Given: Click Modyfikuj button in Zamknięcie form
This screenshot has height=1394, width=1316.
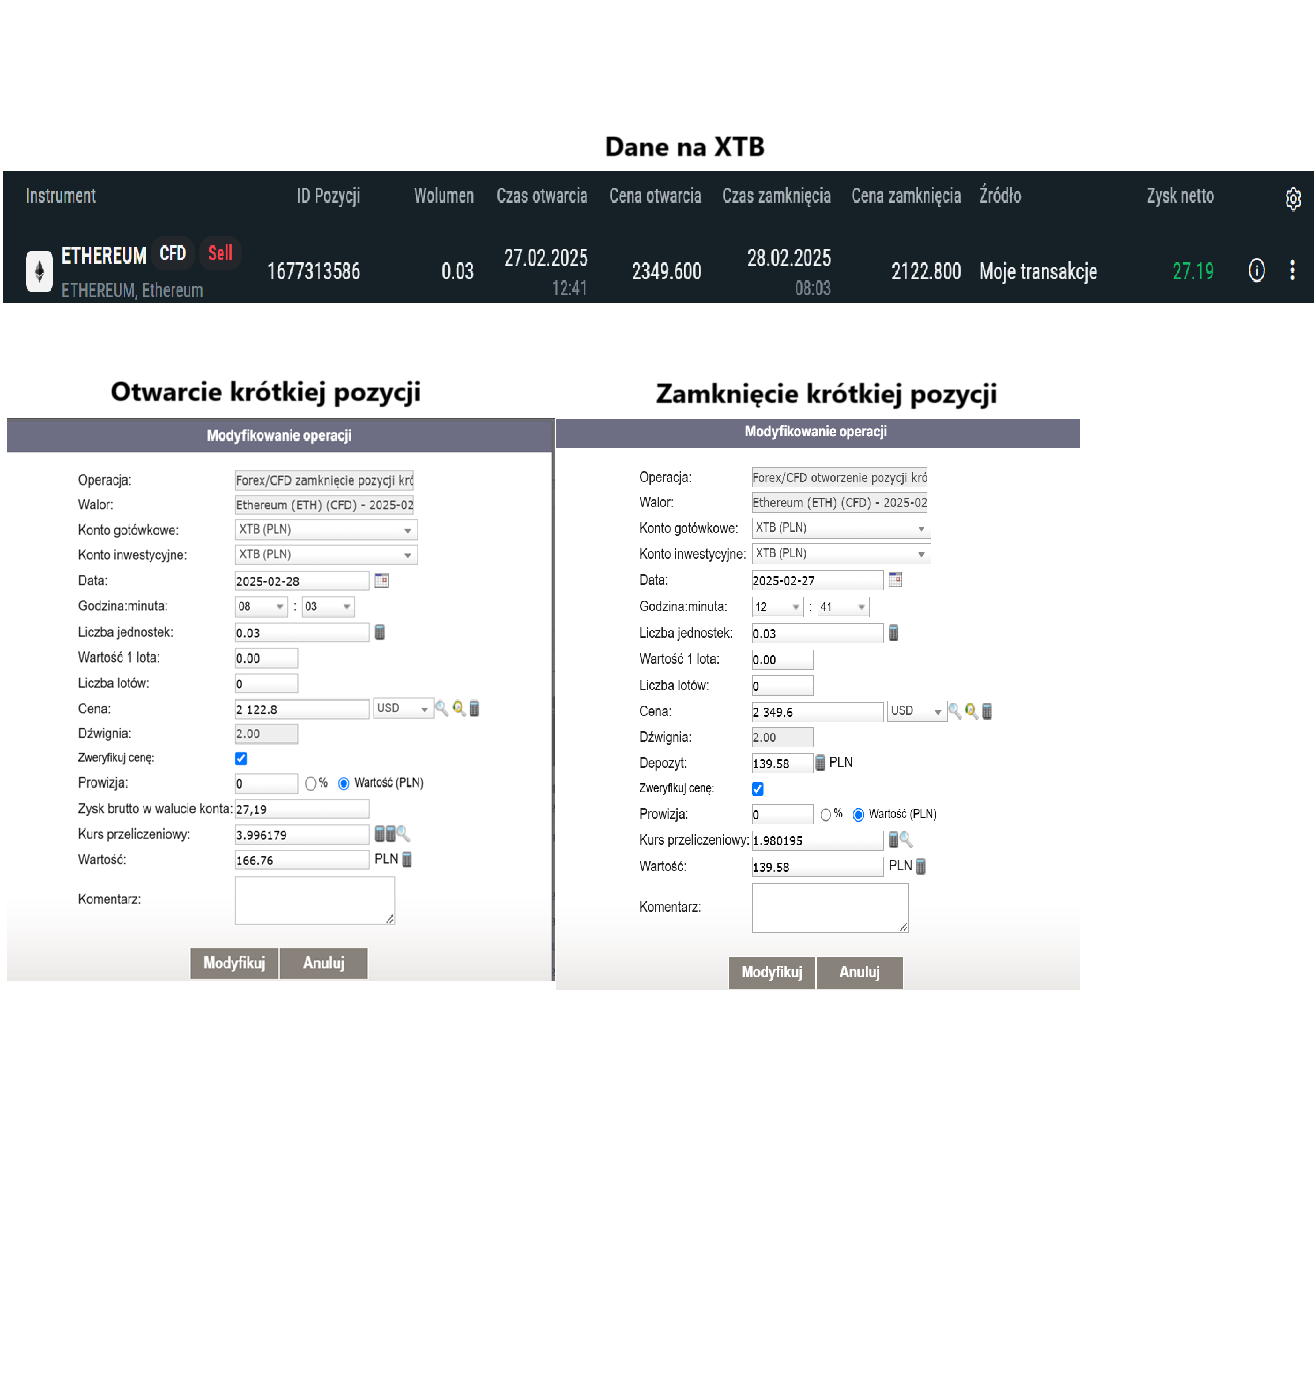Looking at the screenshot, I should 772,972.
